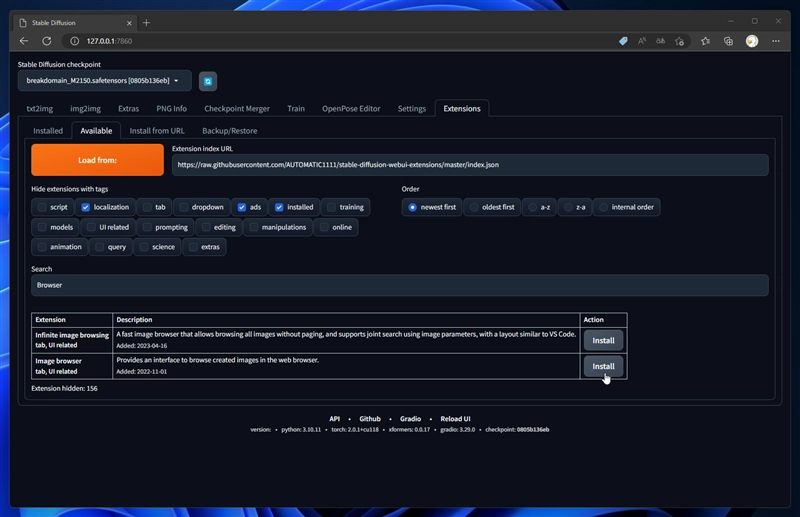Image resolution: width=800 pixels, height=517 pixels.
Task: Install the Image browser extension
Action: [x=603, y=366]
